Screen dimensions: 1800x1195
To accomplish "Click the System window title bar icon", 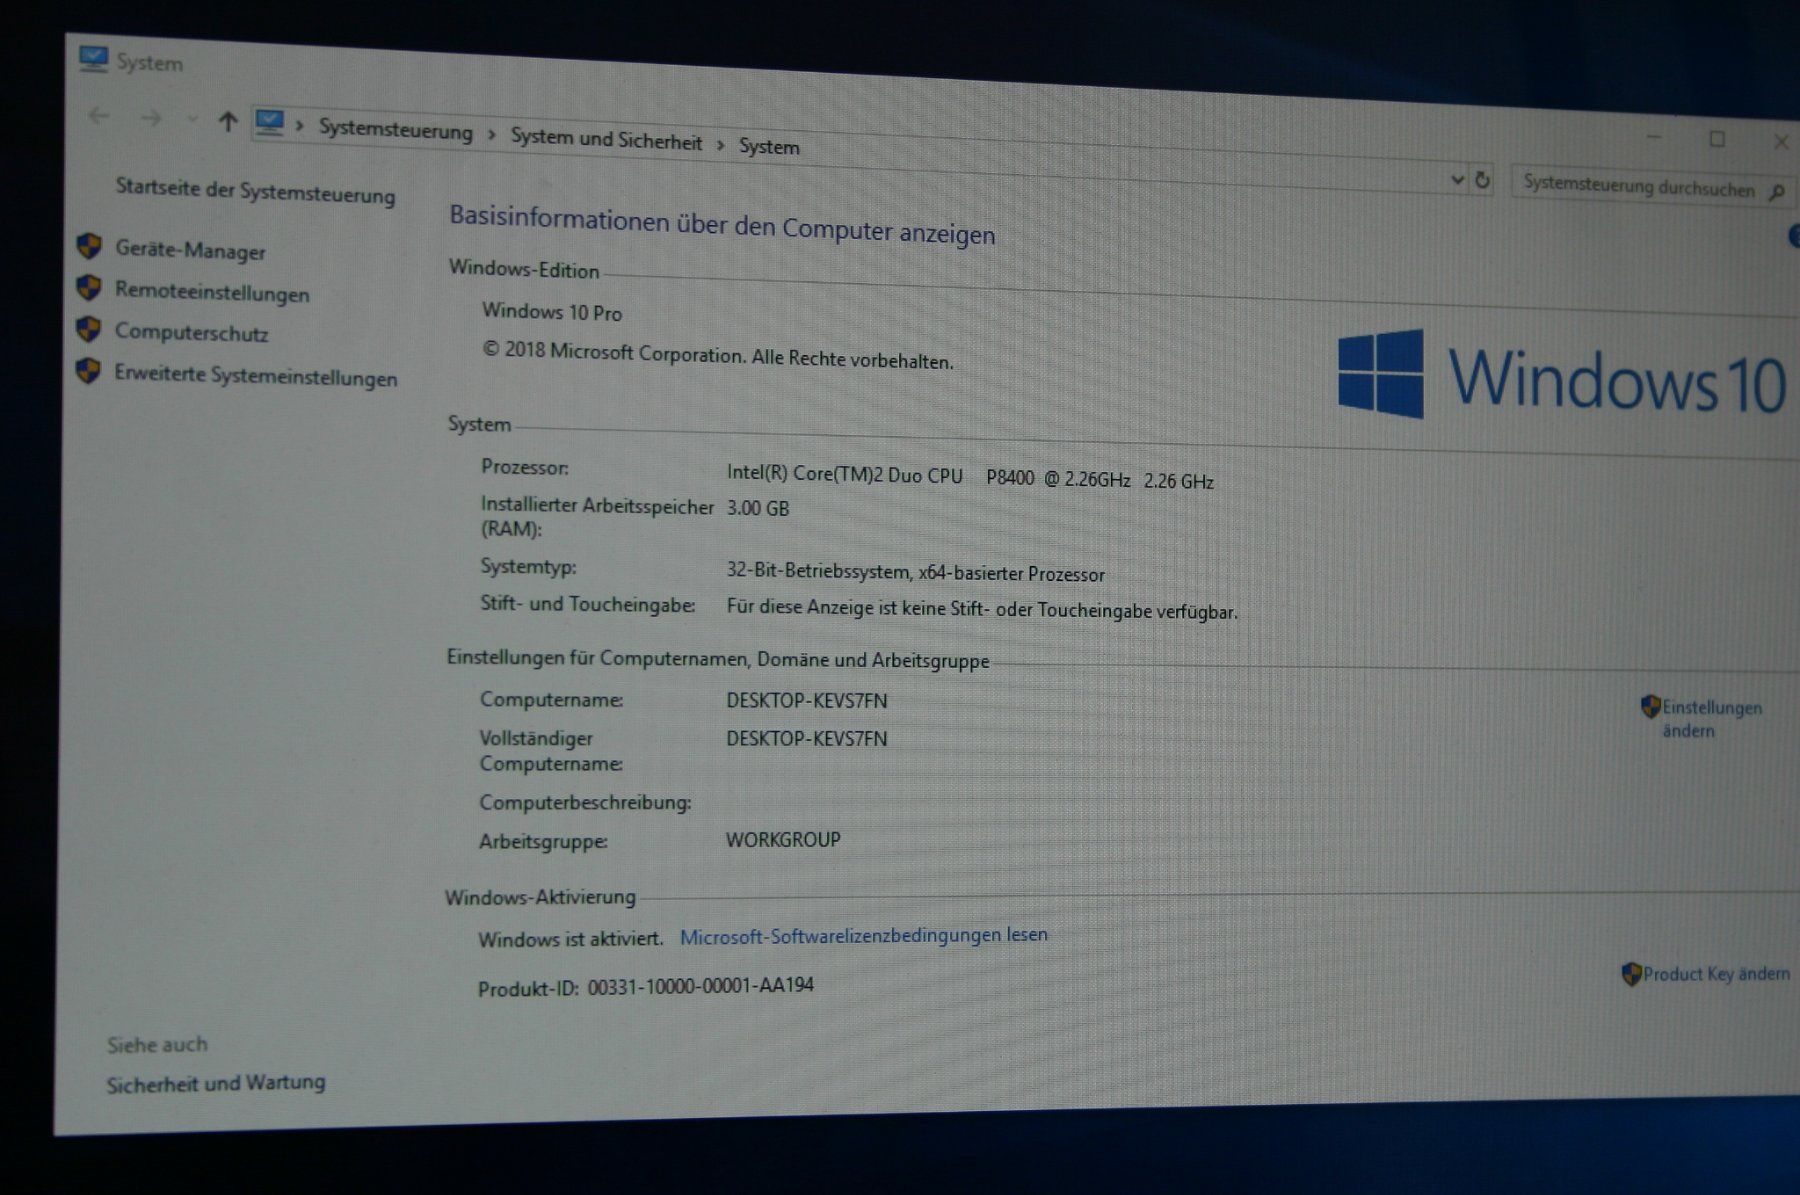I will pos(94,58).
